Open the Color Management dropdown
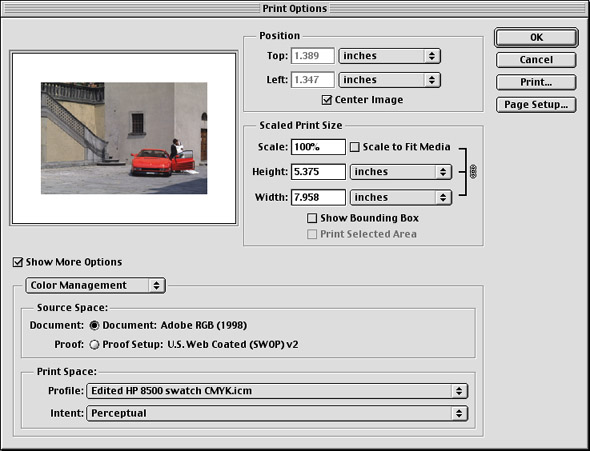The height and width of the screenshot is (451, 590). pos(95,285)
